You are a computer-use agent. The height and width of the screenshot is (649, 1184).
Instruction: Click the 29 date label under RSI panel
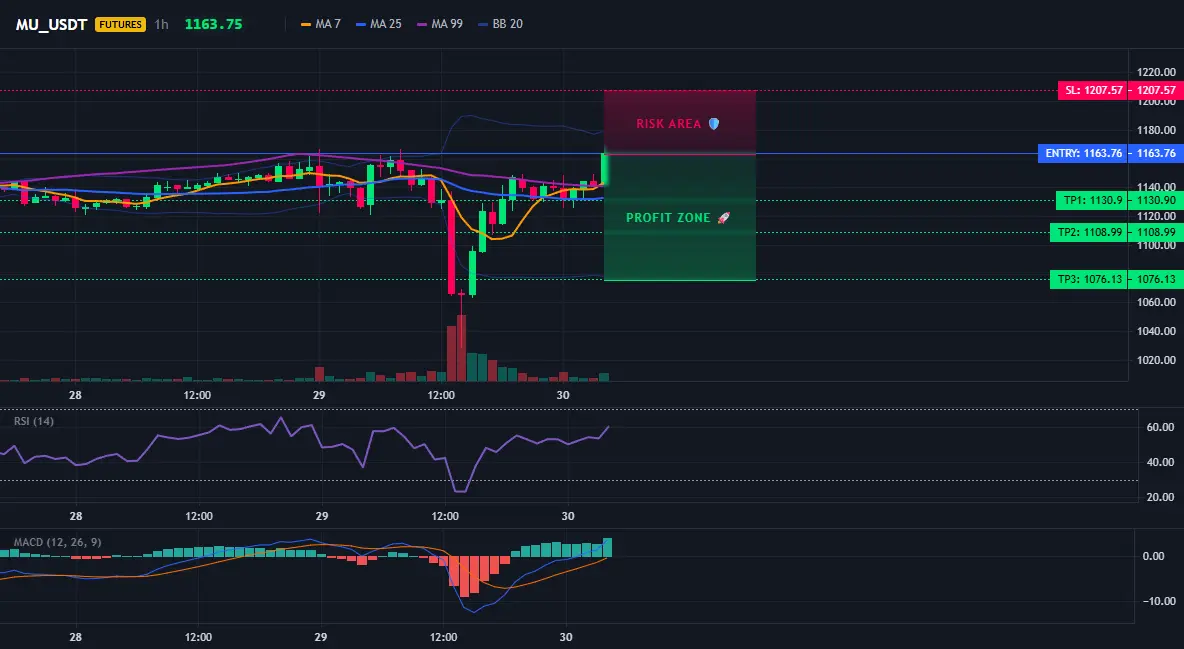322,516
